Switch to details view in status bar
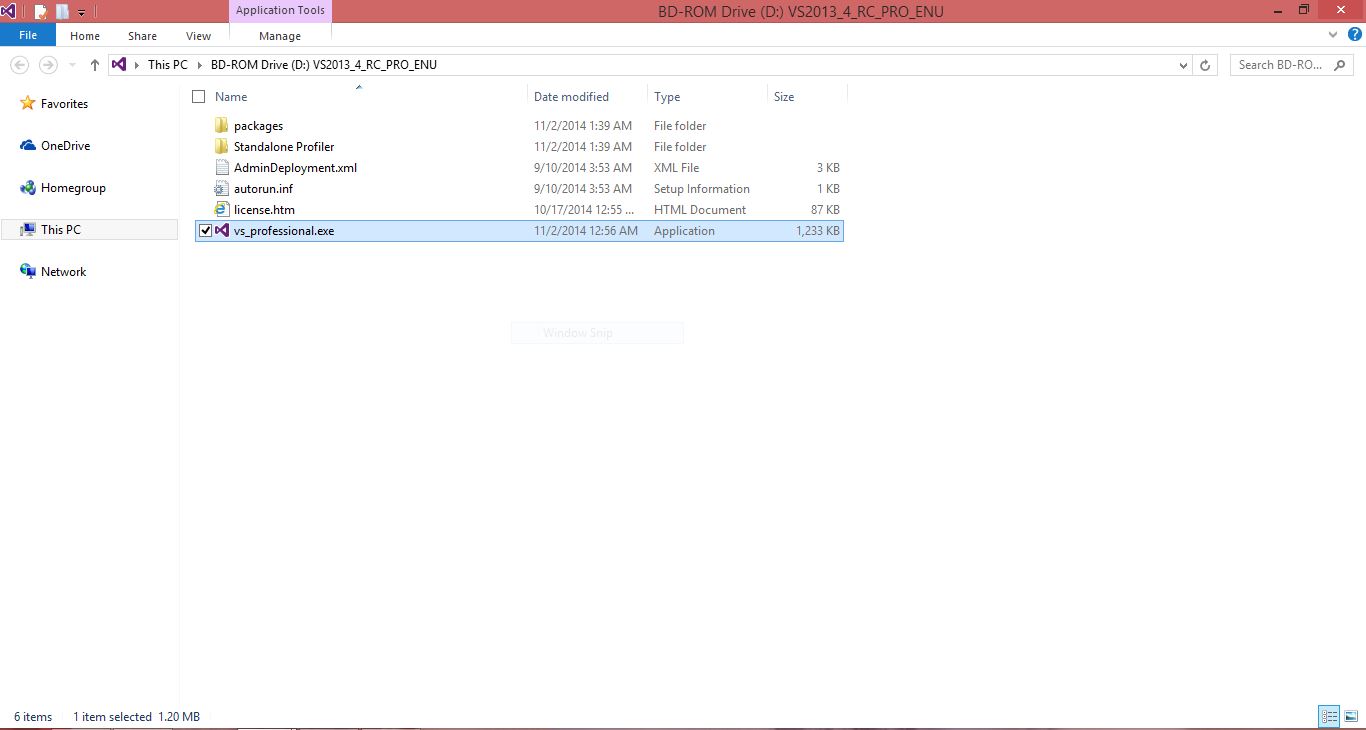This screenshot has width=1366, height=730. coord(1329,716)
